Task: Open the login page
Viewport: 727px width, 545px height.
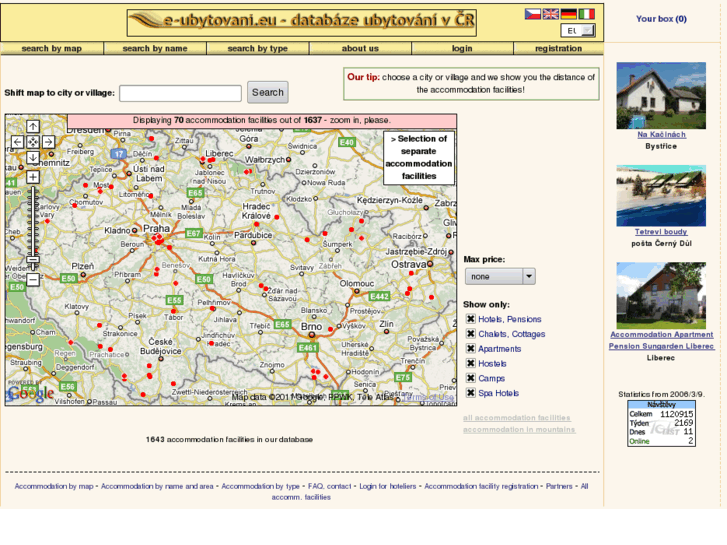Action: [462, 48]
